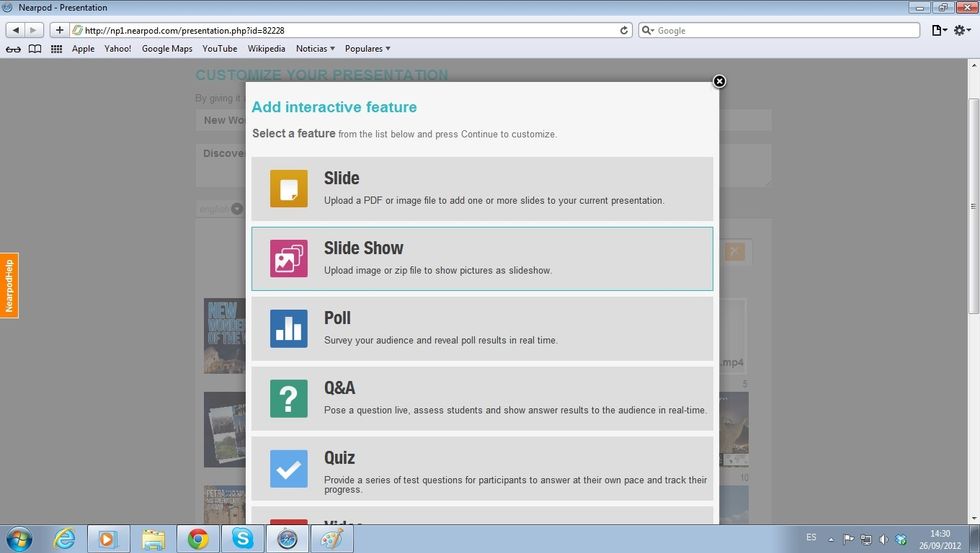Switch to Safari in the taskbar

tap(288, 539)
